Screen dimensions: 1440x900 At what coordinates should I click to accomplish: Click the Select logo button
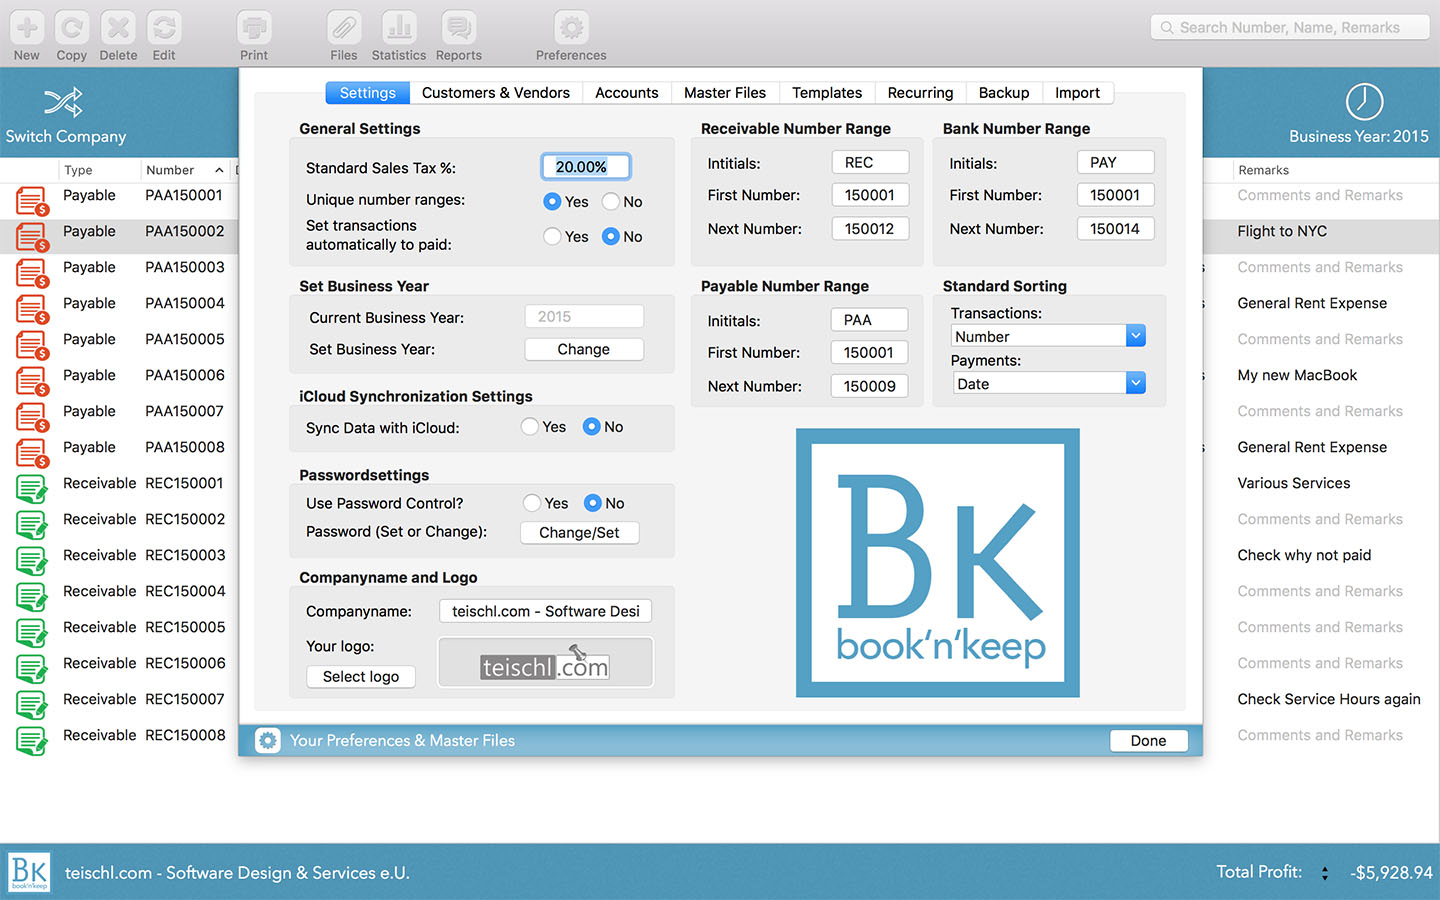[x=361, y=677]
